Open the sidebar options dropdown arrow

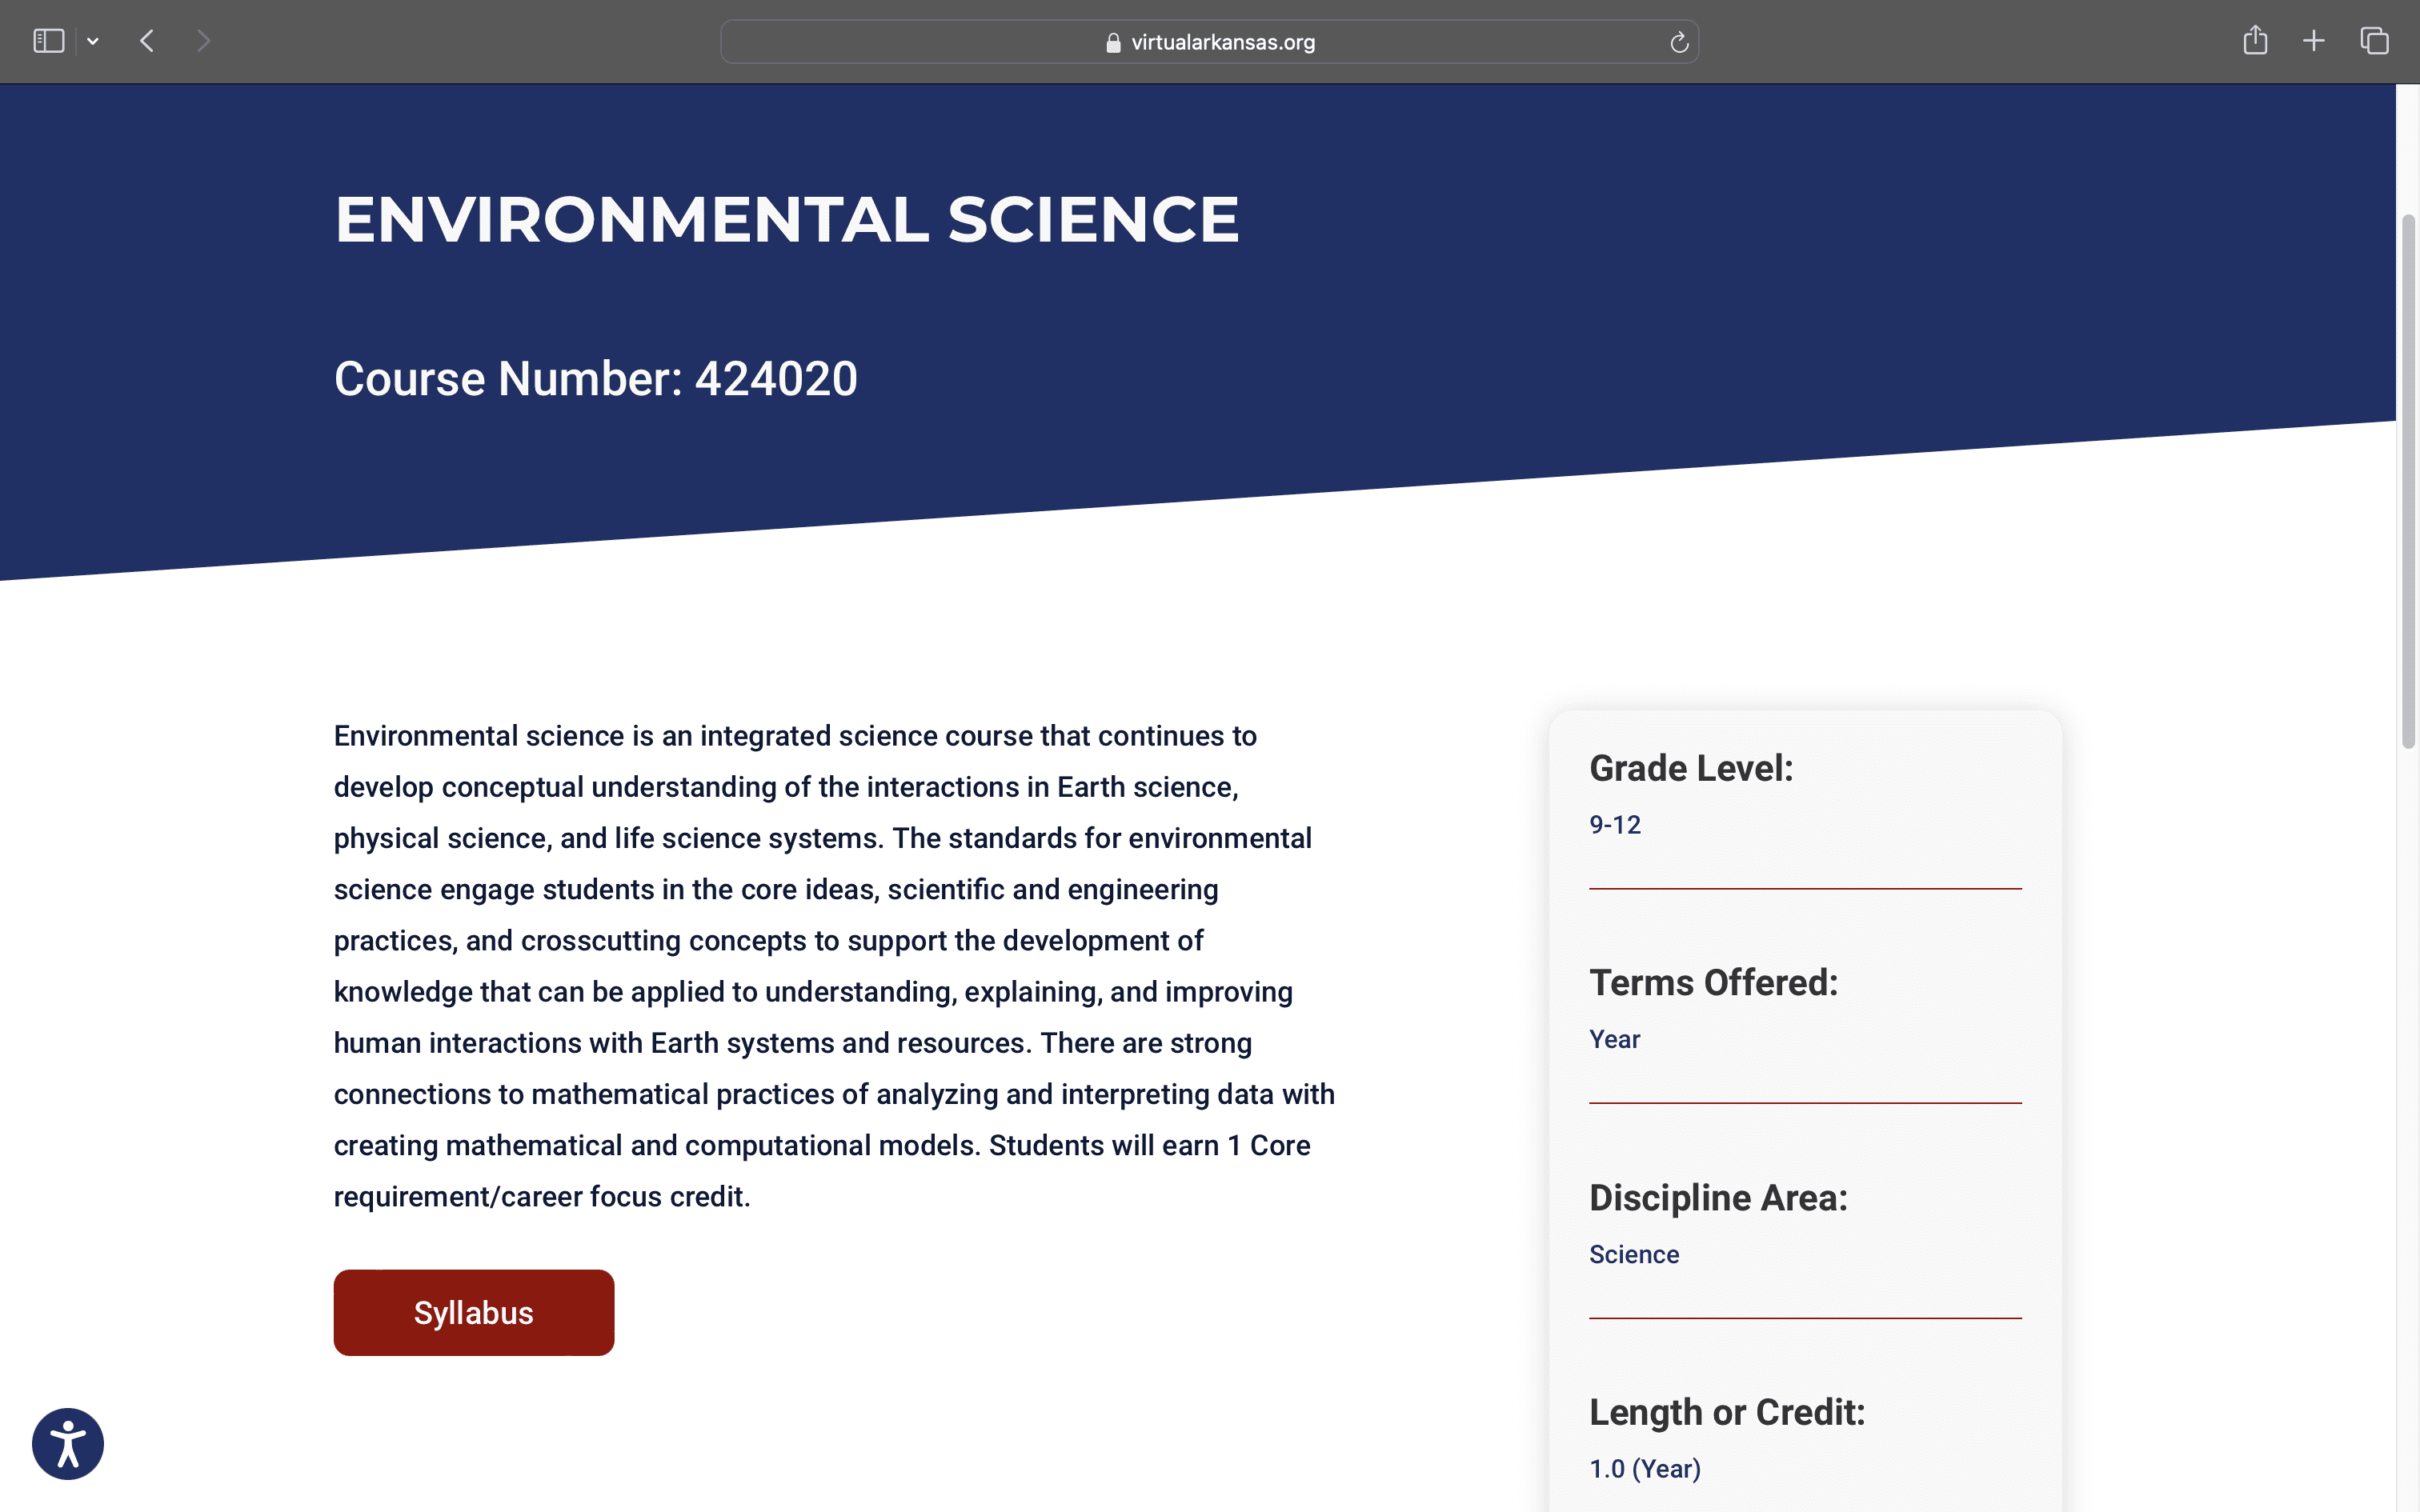(93, 41)
